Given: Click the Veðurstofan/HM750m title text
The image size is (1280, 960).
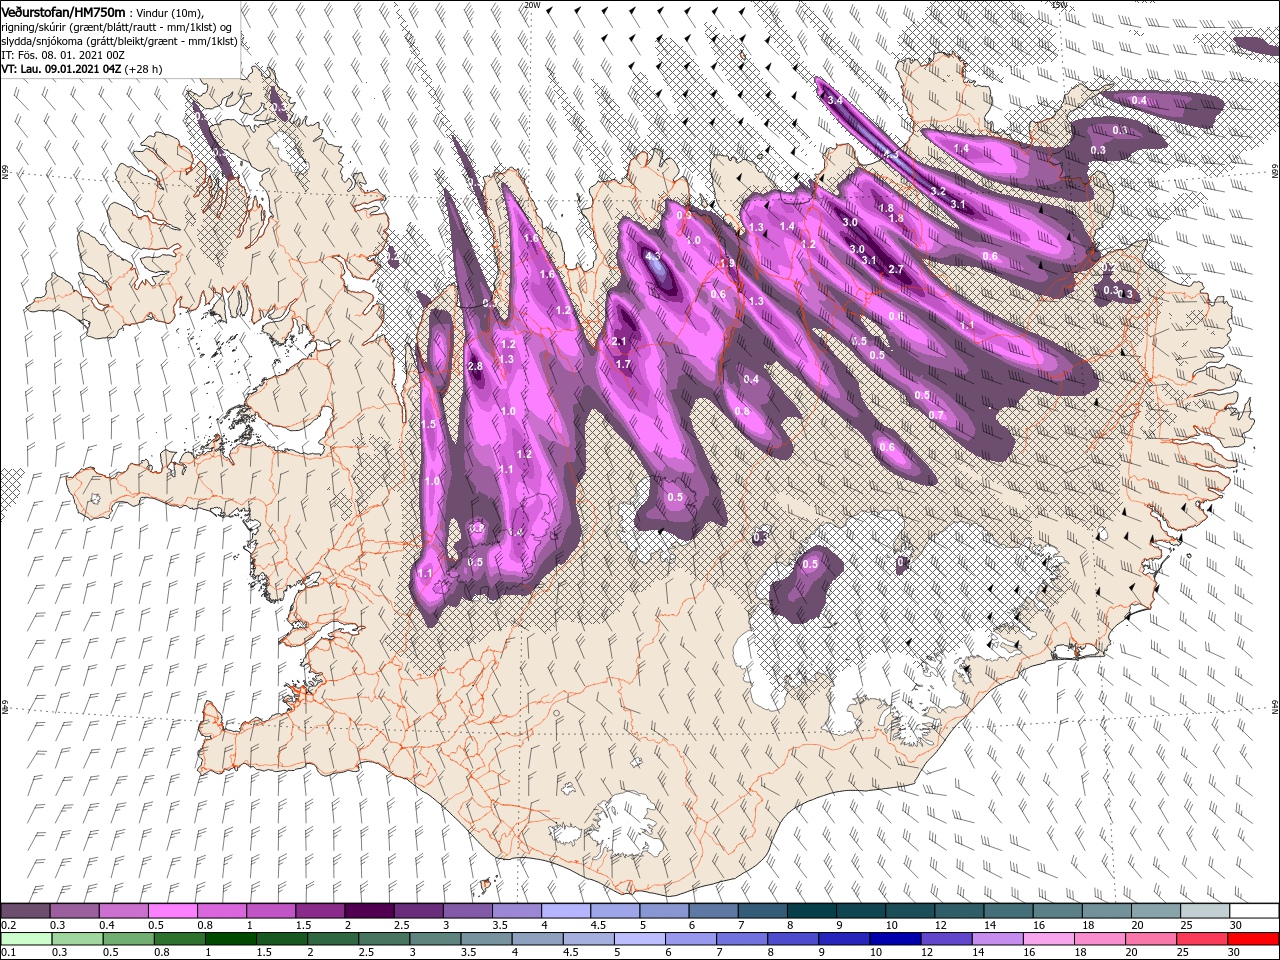Looking at the screenshot, I should pos(63,11).
